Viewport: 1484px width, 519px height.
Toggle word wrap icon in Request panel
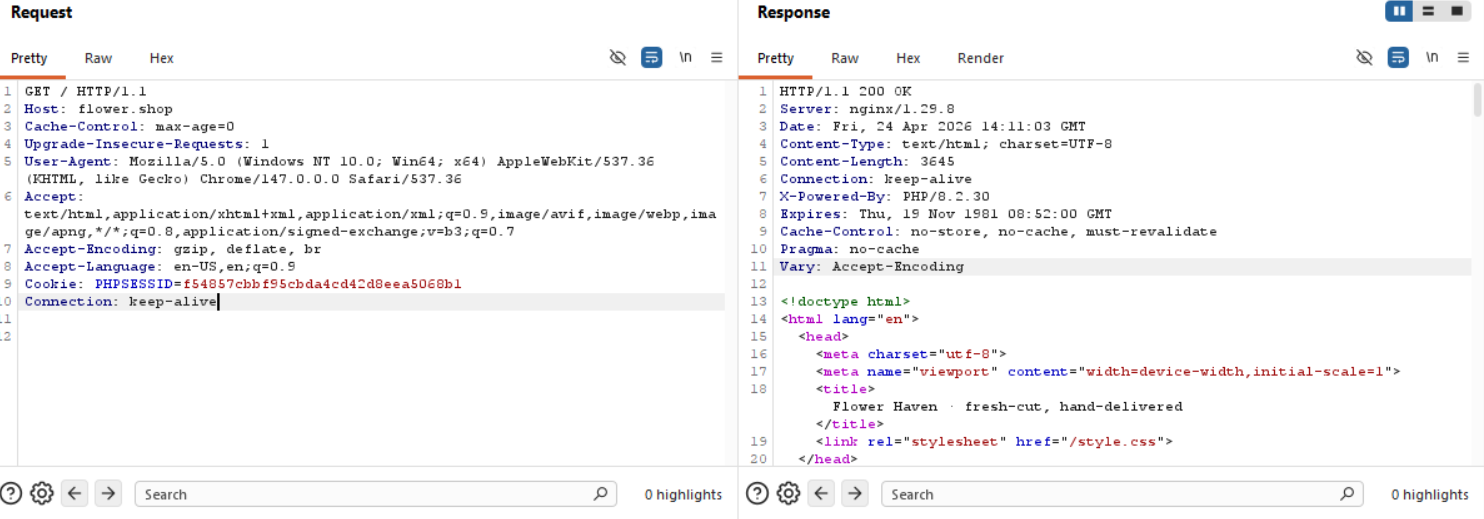pos(651,58)
